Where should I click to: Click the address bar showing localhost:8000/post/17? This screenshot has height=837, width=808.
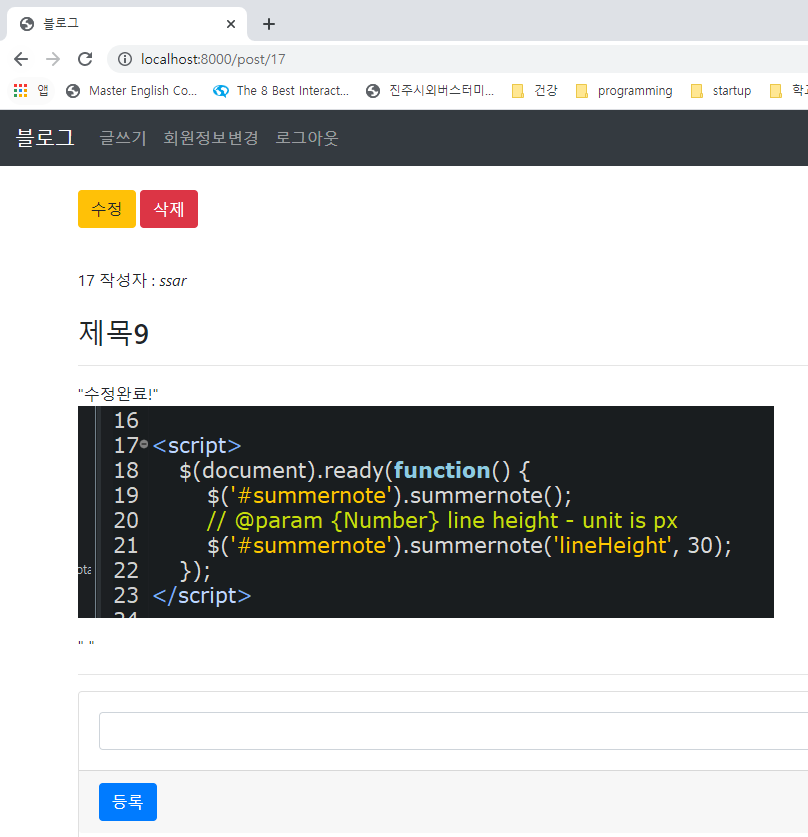coord(459,59)
